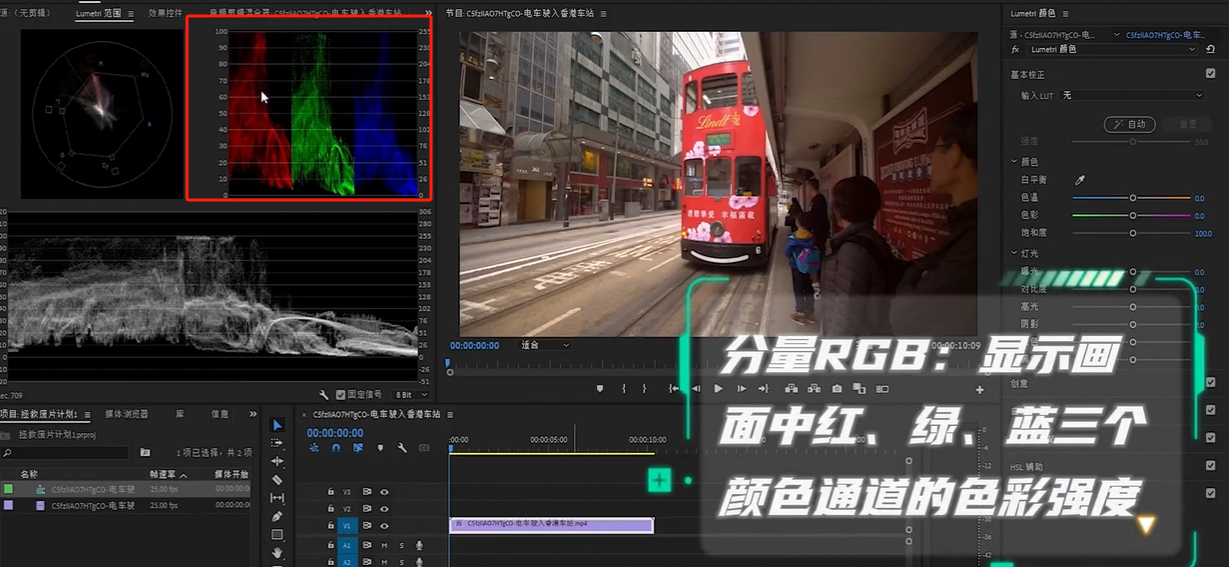Select the Hand tool
The height and width of the screenshot is (567, 1229).
click(x=278, y=552)
